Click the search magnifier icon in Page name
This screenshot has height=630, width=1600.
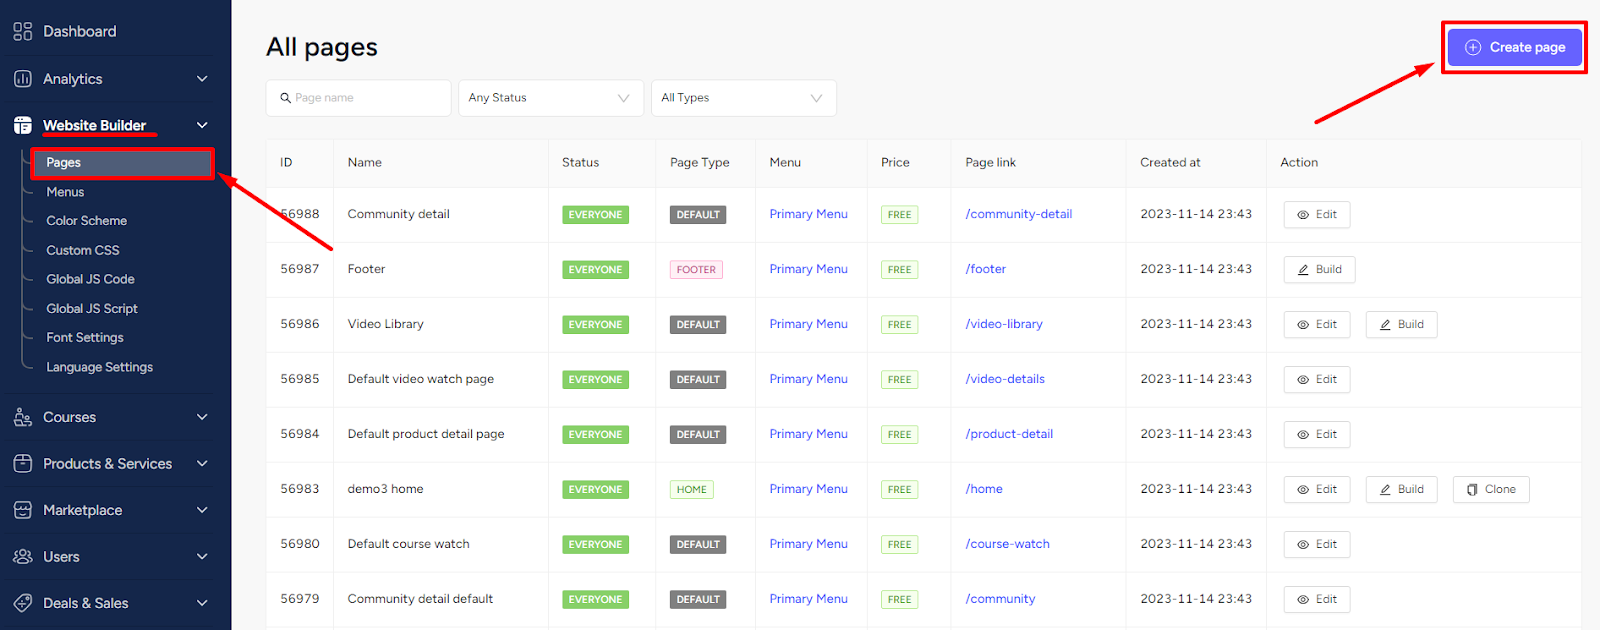(x=285, y=98)
